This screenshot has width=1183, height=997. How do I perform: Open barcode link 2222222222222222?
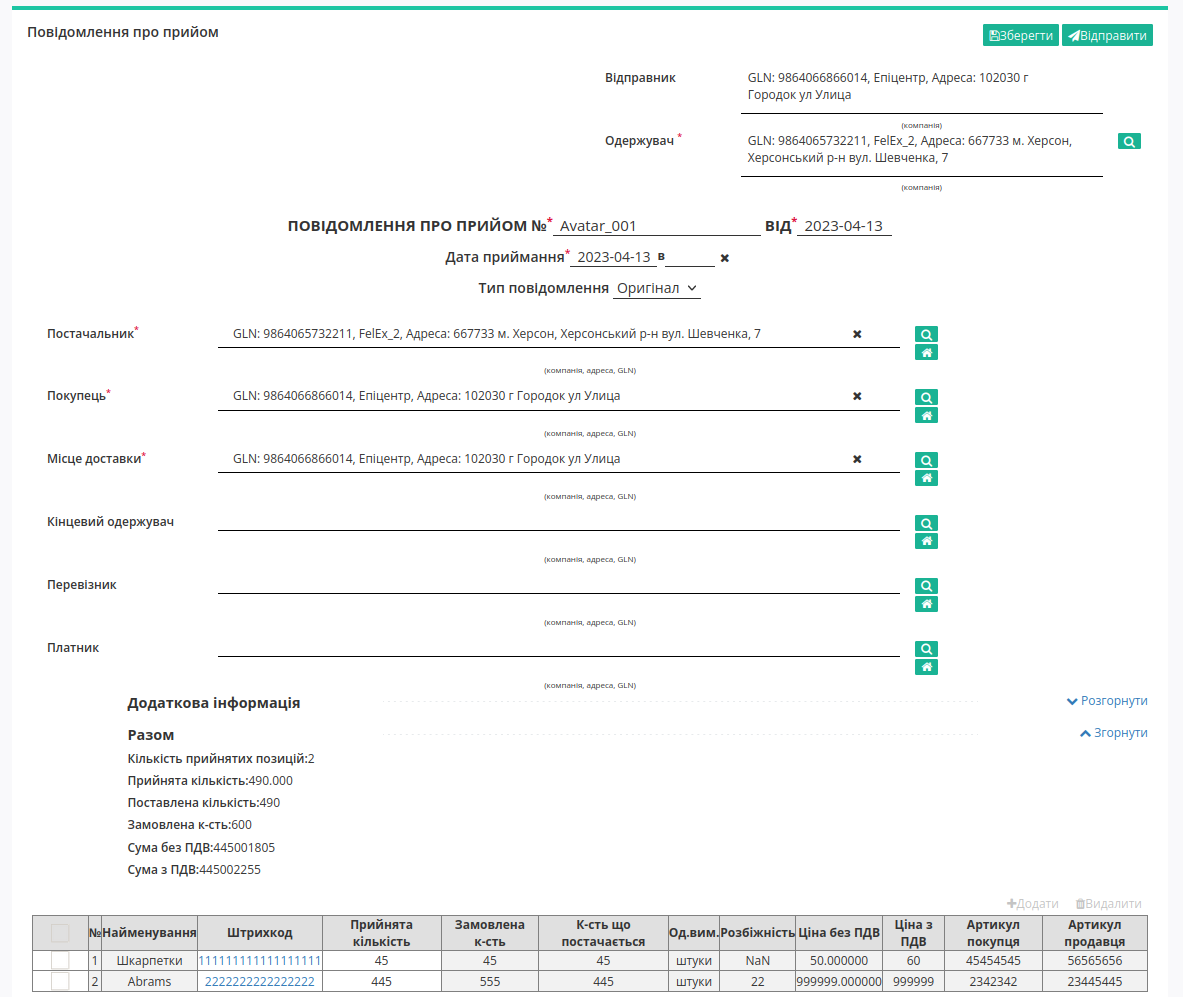pos(260,981)
